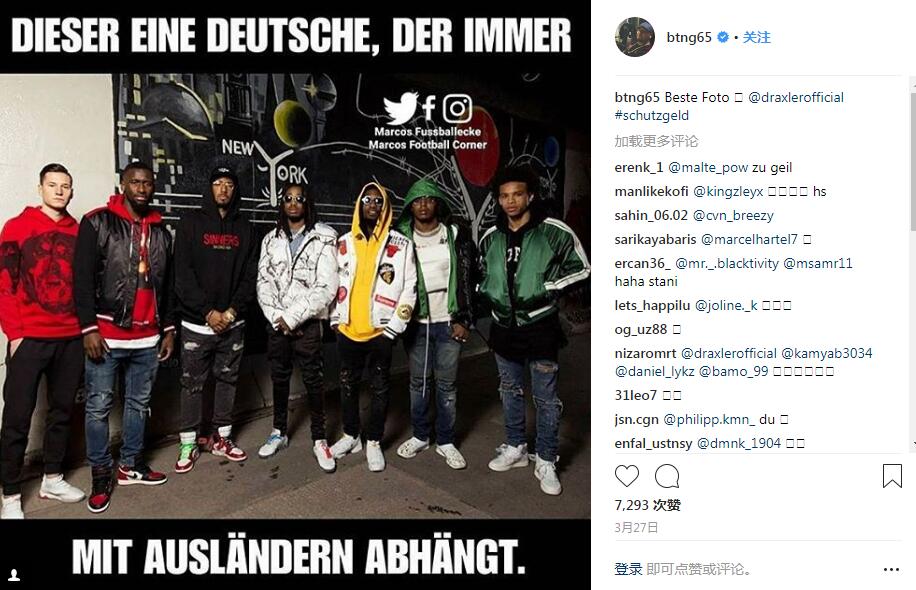The width and height of the screenshot is (916, 590).
Task: Show tagged people icon on photo
Action: tap(14, 575)
